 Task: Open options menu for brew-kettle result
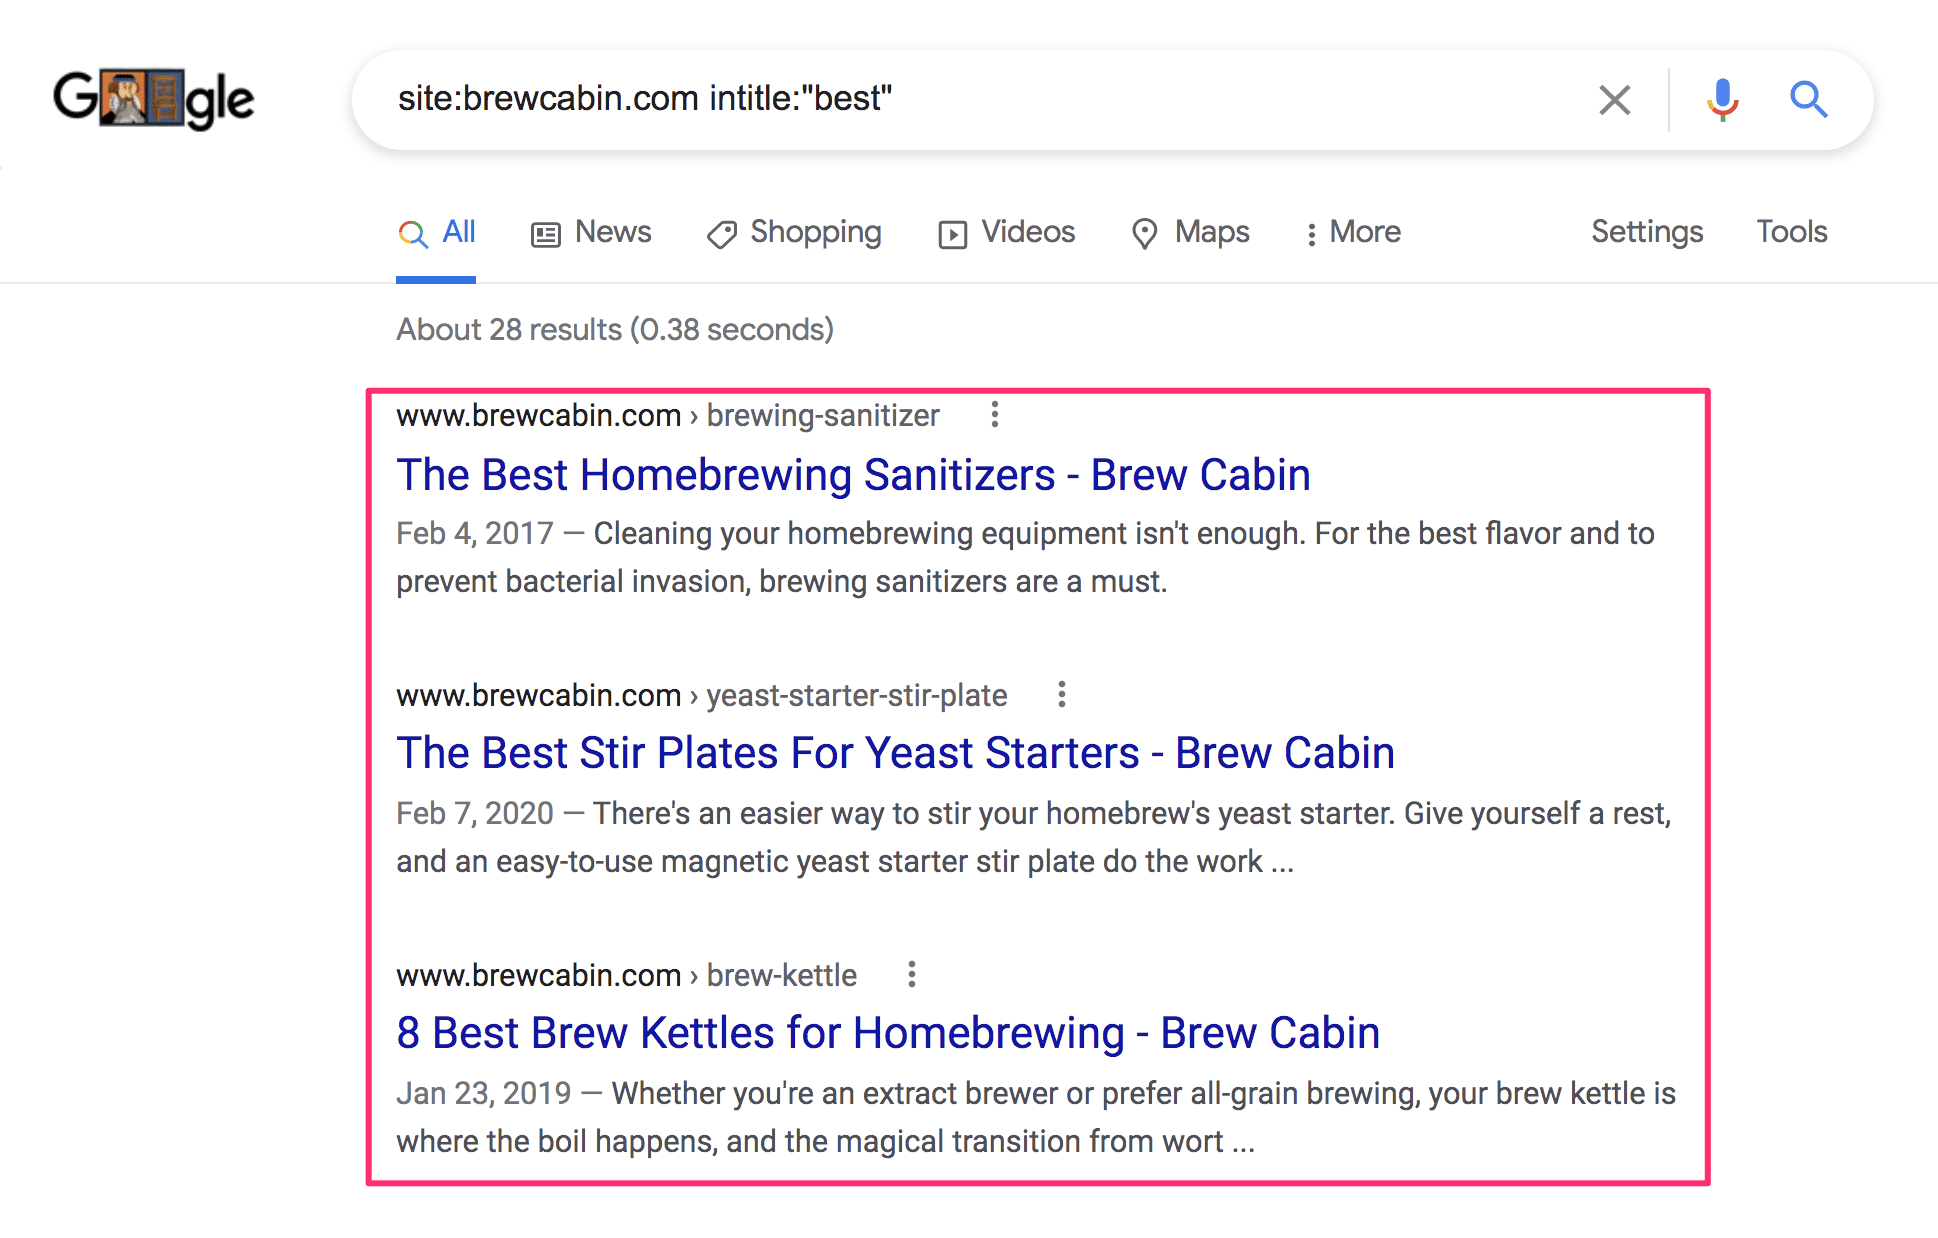click(x=911, y=974)
